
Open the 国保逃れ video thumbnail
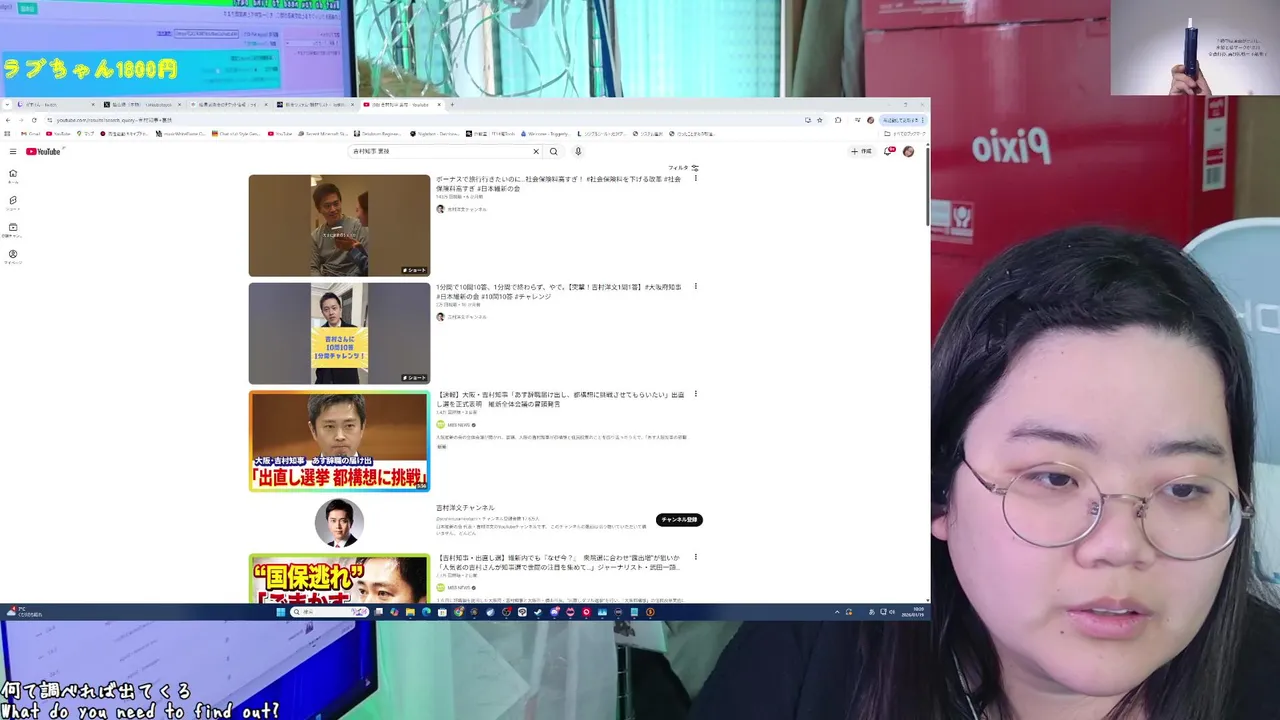[339, 579]
